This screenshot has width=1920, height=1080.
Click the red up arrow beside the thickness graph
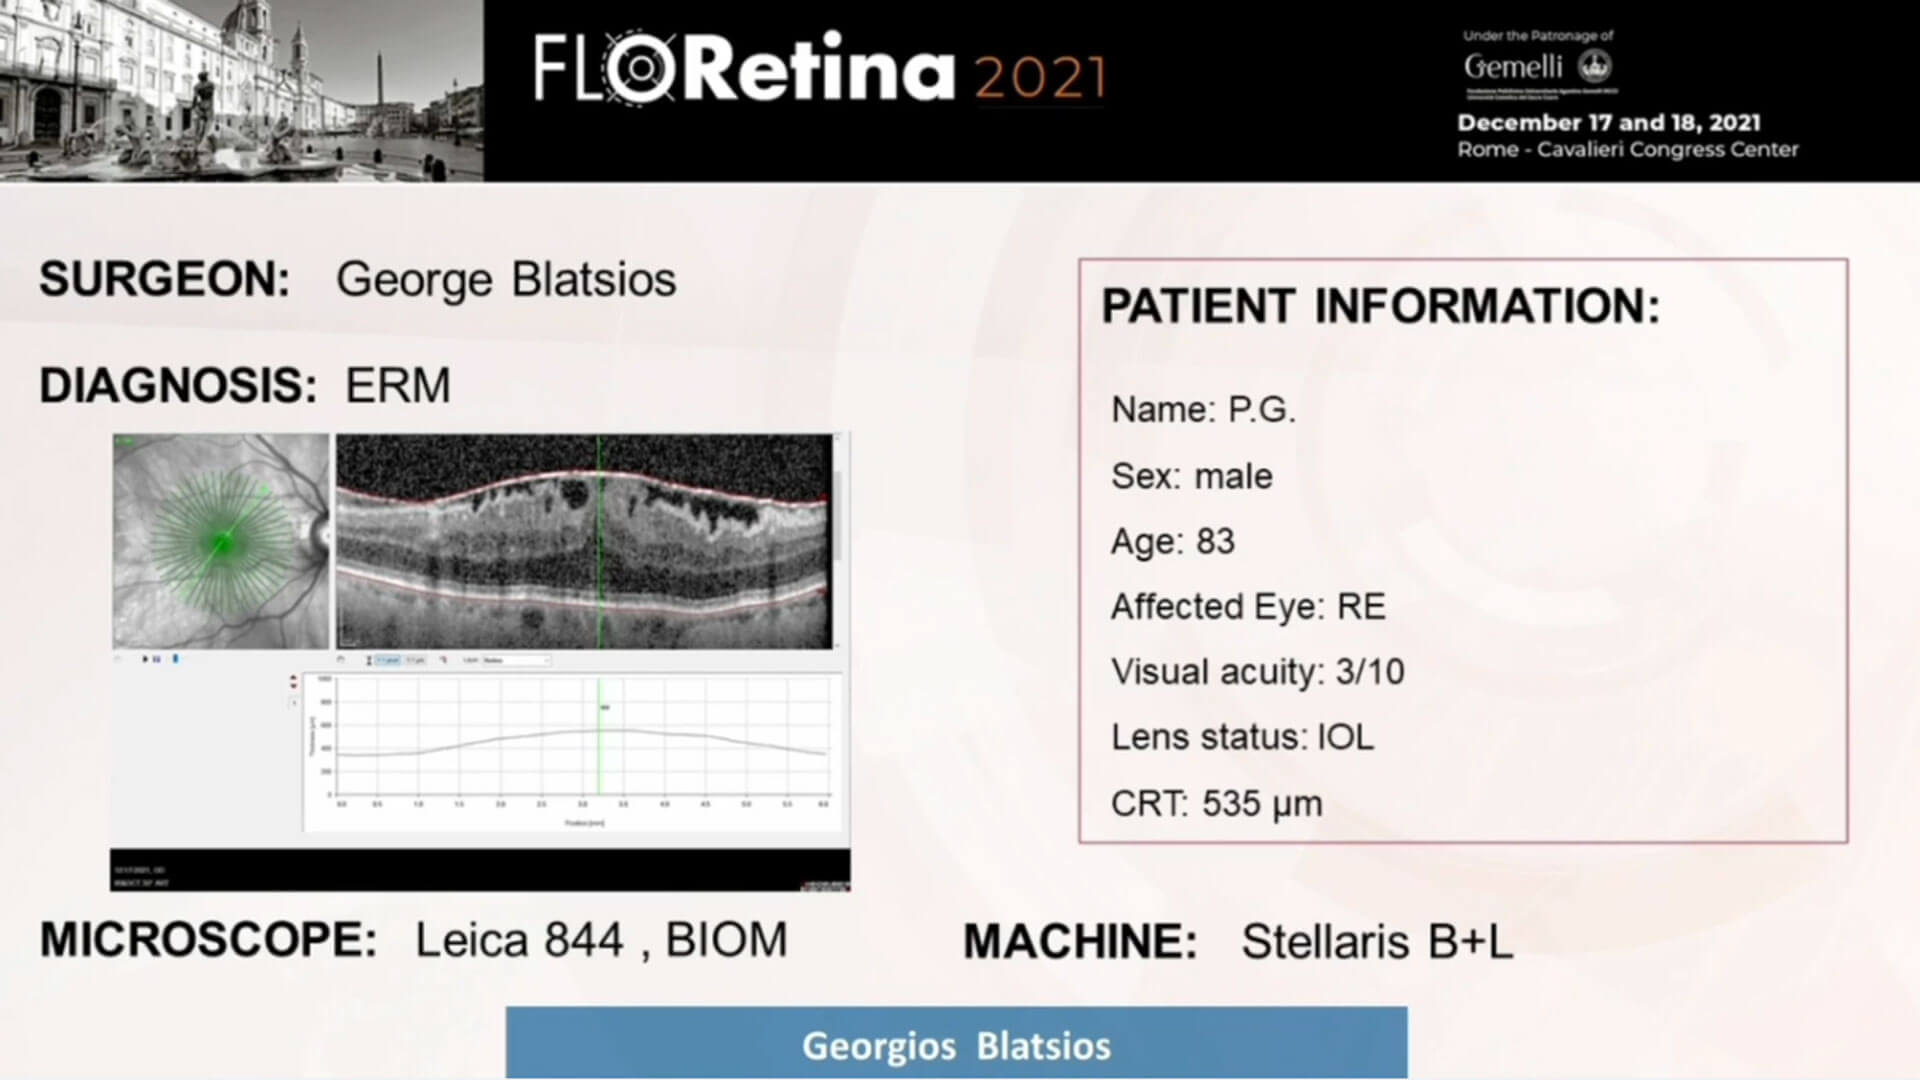click(293, 677)
